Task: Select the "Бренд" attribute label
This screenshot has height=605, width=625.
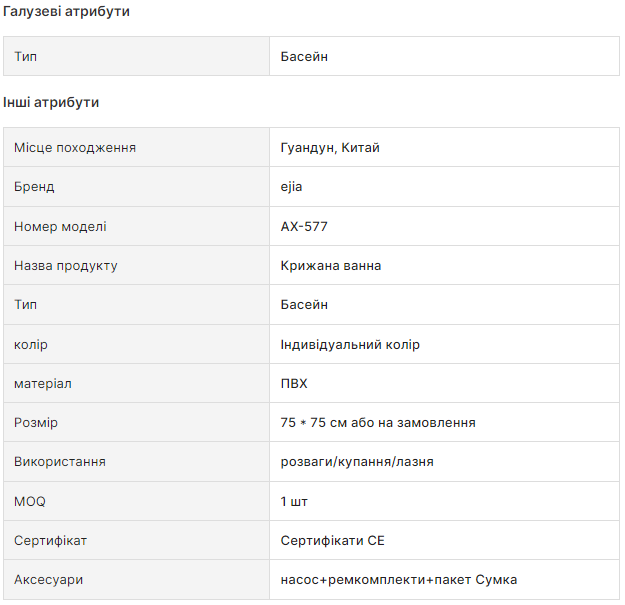Action: click(34, 187)
